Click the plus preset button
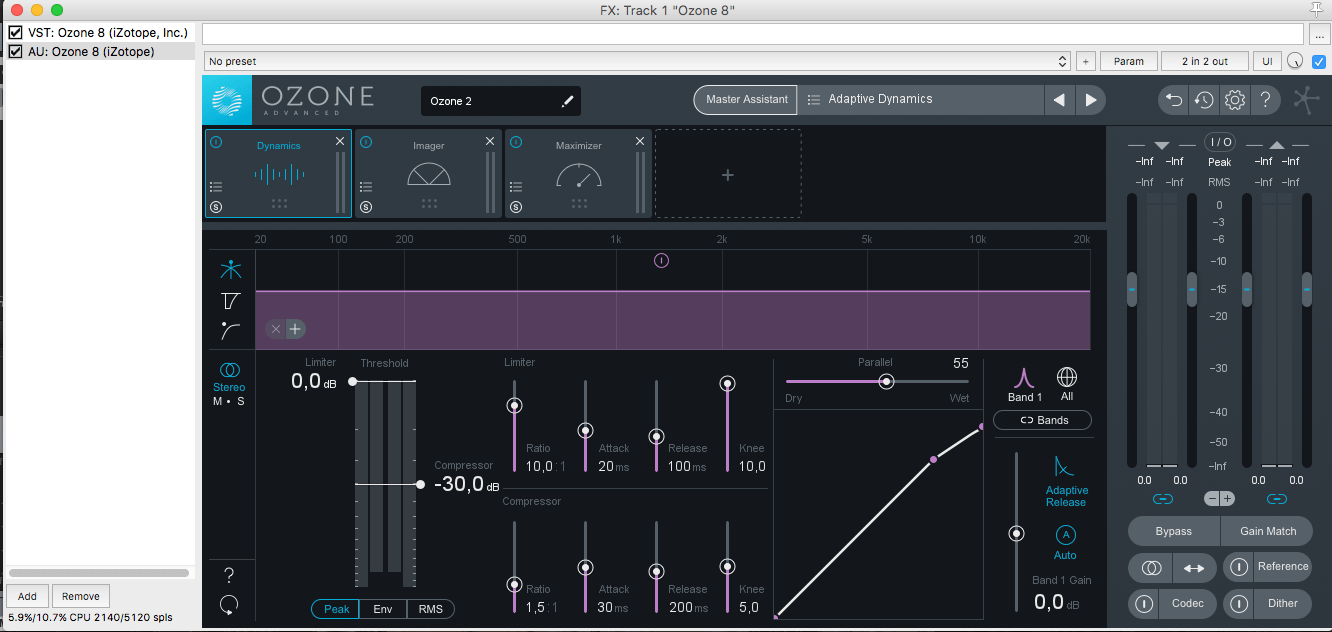Screen dimensions: 1332x632 pyautogui.click(x=1086, y=61)
